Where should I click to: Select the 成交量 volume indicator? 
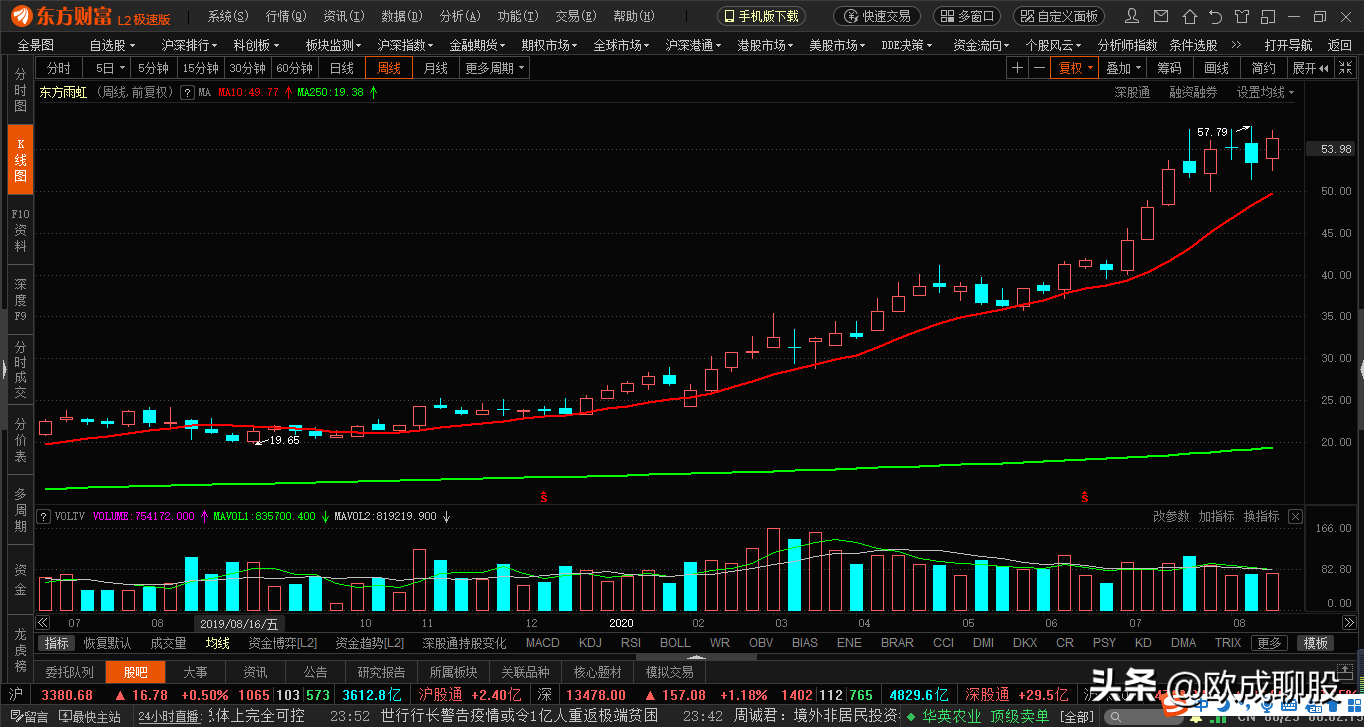coord(168,643)
